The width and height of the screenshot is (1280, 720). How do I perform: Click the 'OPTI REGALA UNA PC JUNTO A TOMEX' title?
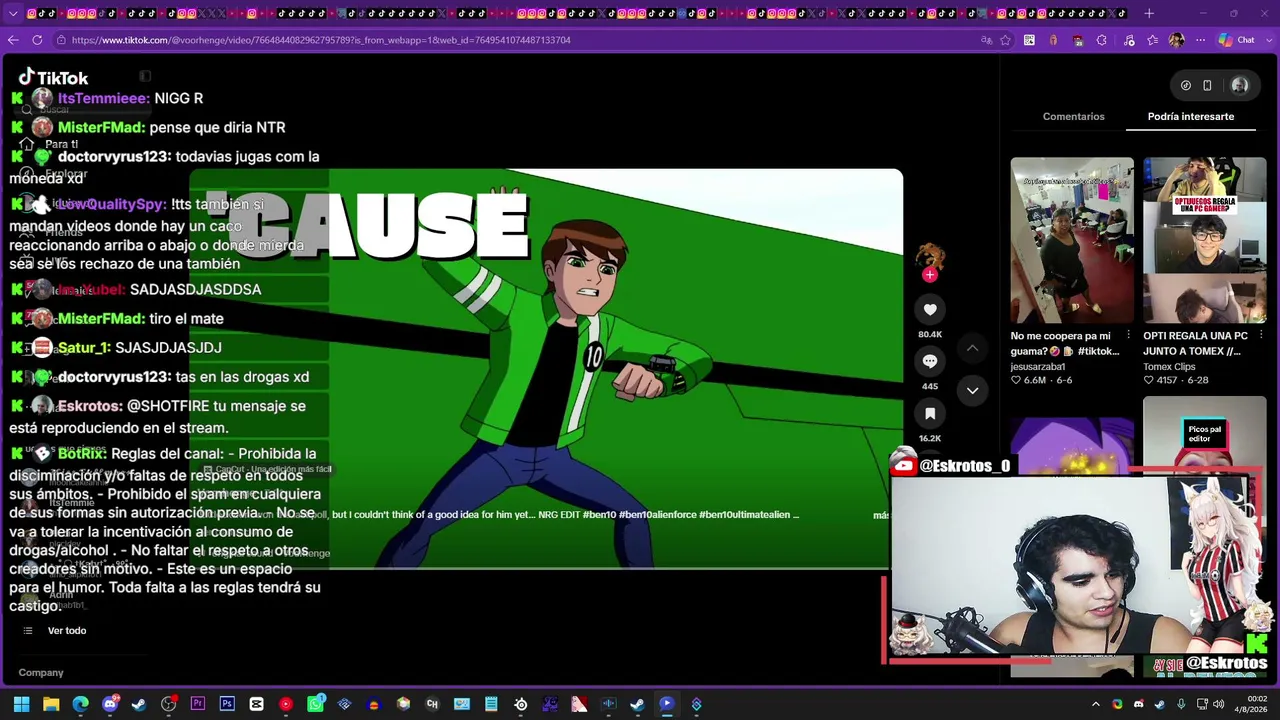[x=1196, y=344]
